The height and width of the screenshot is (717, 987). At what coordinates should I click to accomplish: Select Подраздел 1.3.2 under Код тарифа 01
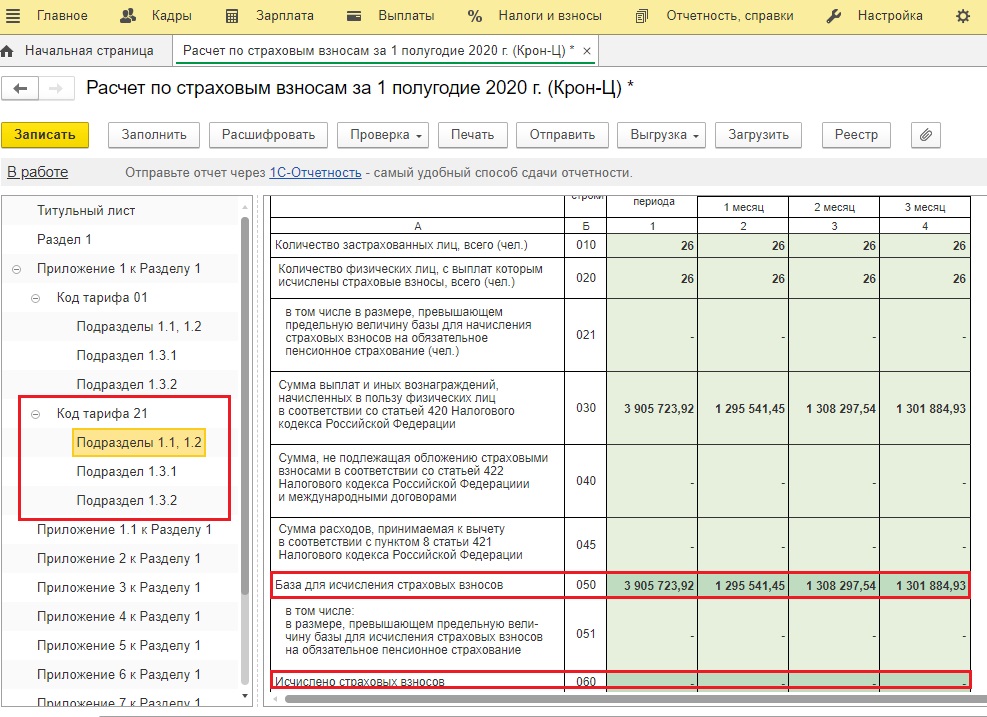click(127, 385)
